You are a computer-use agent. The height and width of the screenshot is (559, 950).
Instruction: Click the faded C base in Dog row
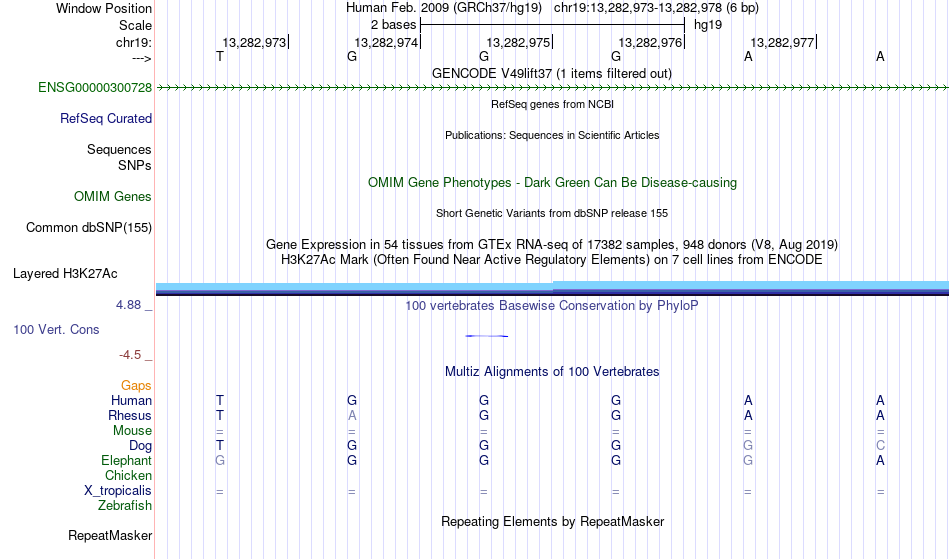tap(880, 446)
